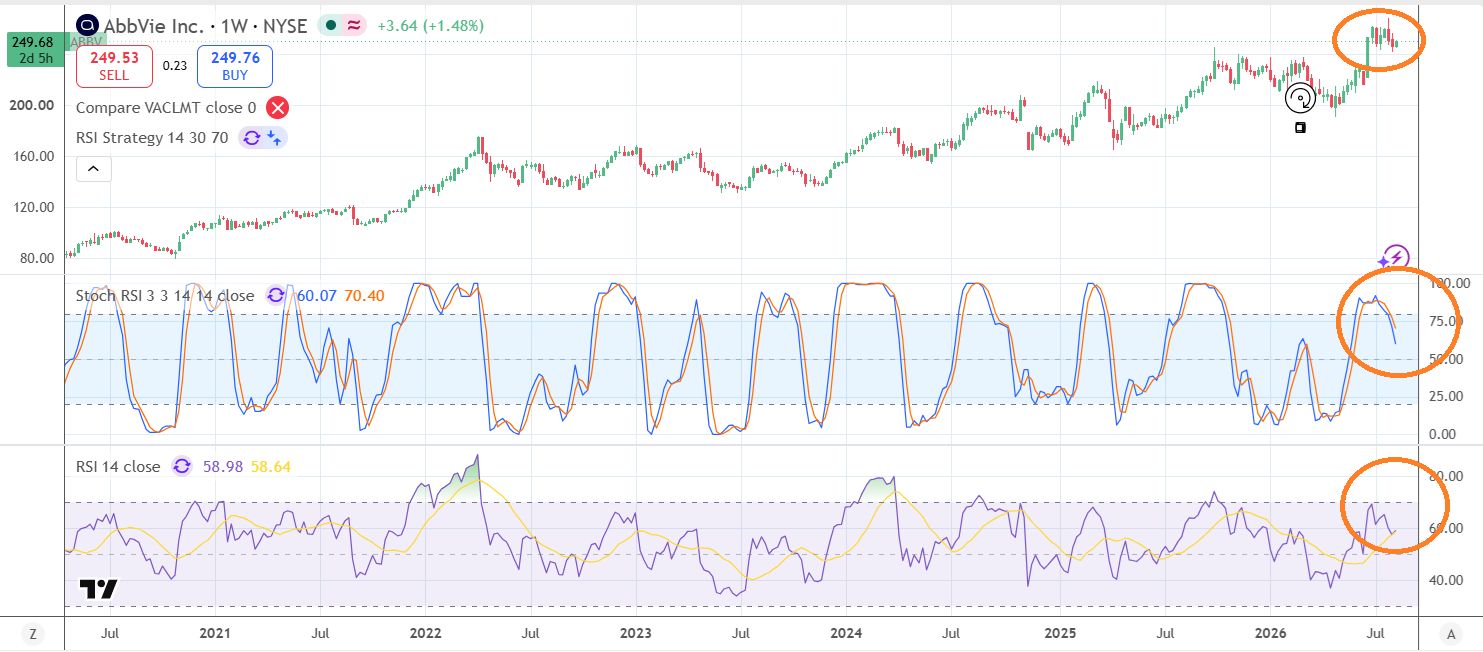The height and width of the screenshot is (652, 1483).
Task: Click the refresh icon next to RSI 14 close
Action: 182,466
